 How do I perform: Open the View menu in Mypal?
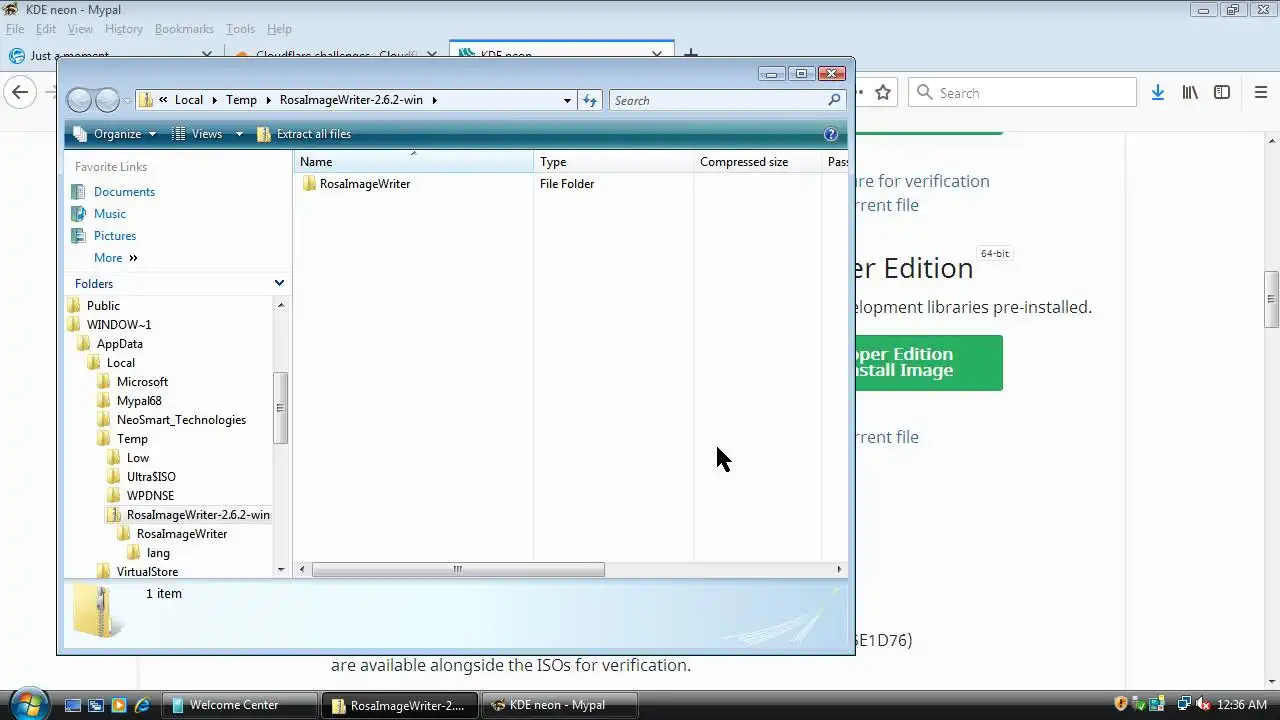pos(80,29)
